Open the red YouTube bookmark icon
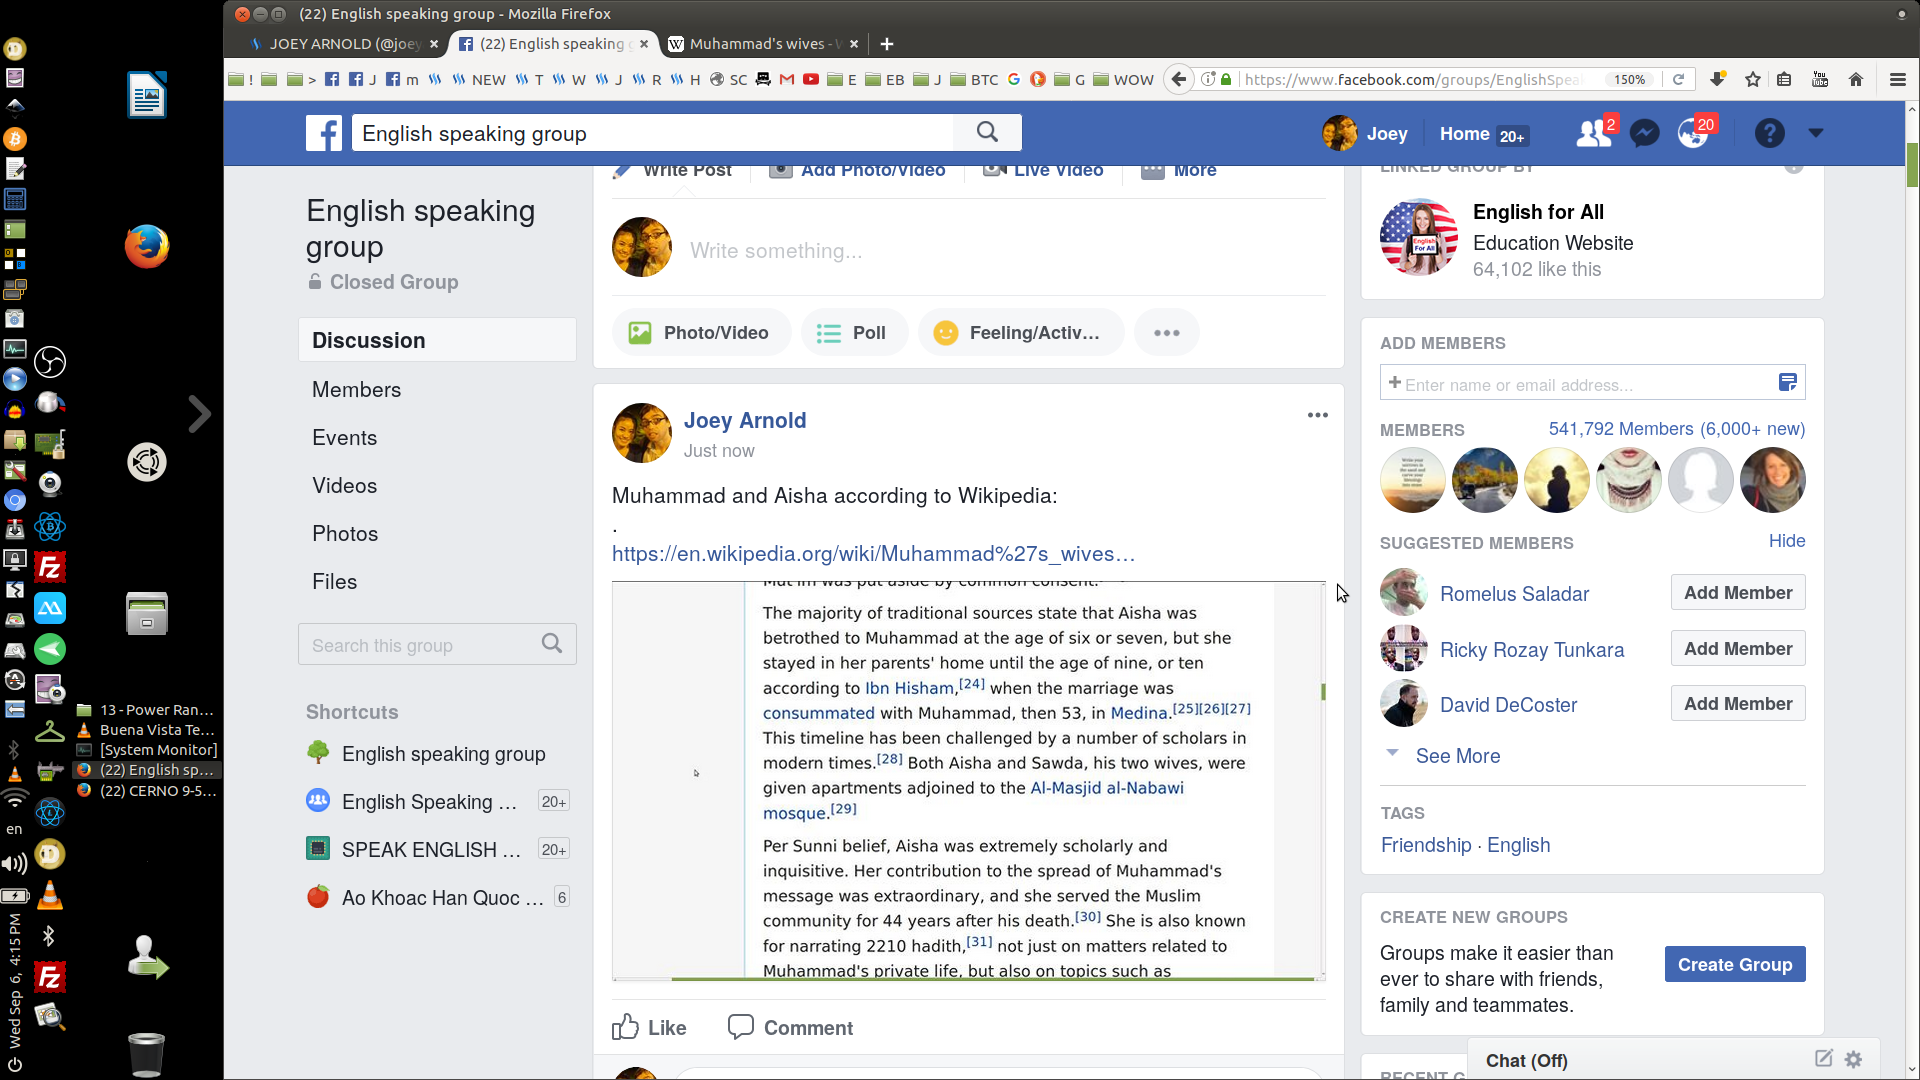The image size is (1920, 1080). (x=811, y=79)
